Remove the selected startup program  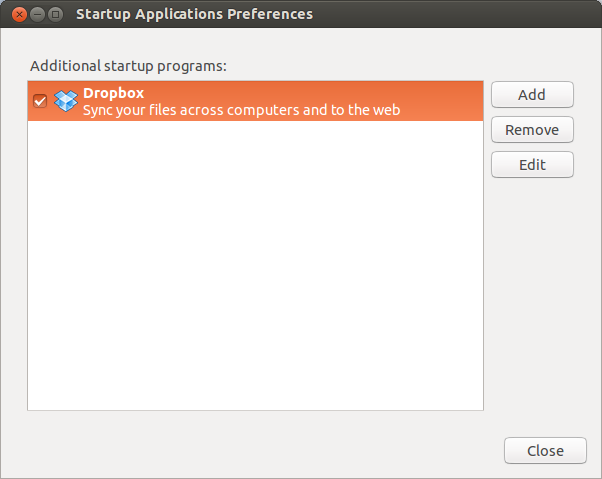[532, 130]
